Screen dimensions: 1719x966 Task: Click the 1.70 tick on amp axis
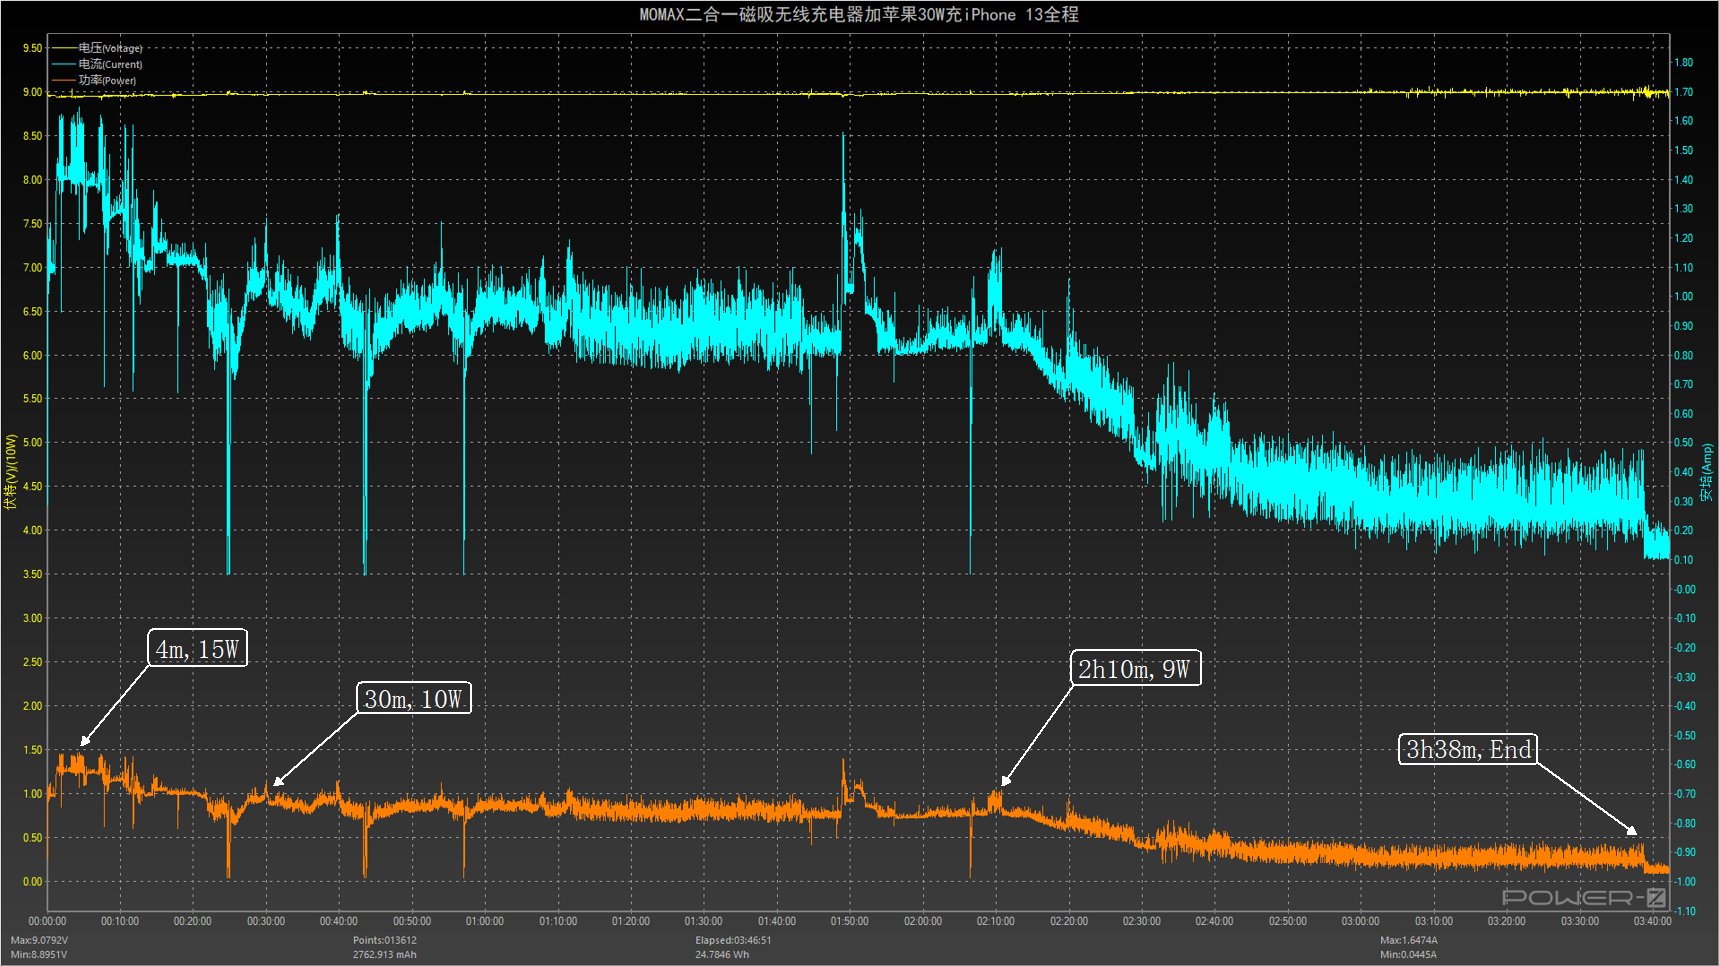[1684, 92]
